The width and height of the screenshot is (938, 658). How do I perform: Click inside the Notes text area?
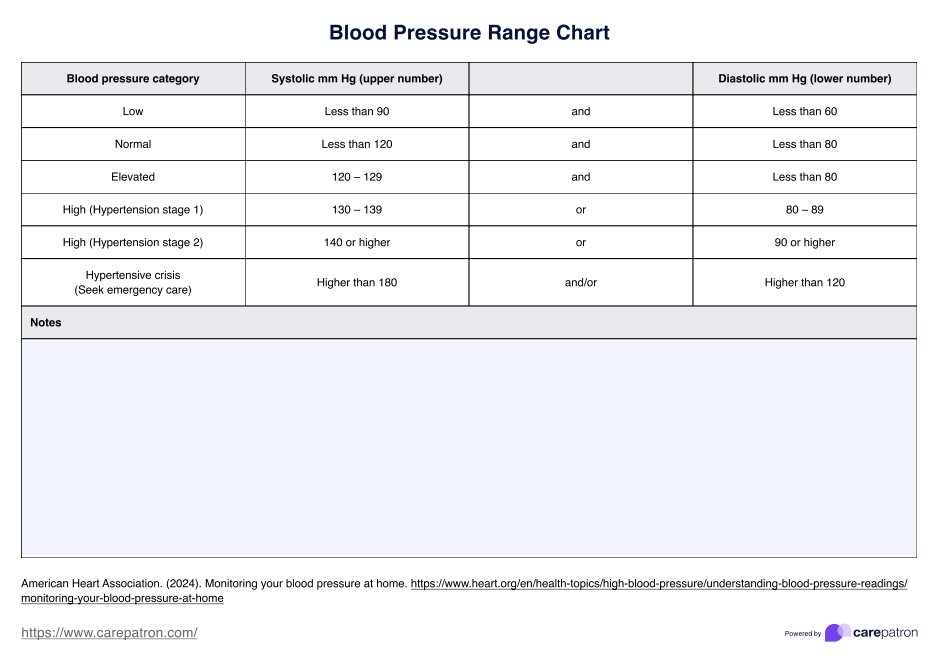[468, 448]
